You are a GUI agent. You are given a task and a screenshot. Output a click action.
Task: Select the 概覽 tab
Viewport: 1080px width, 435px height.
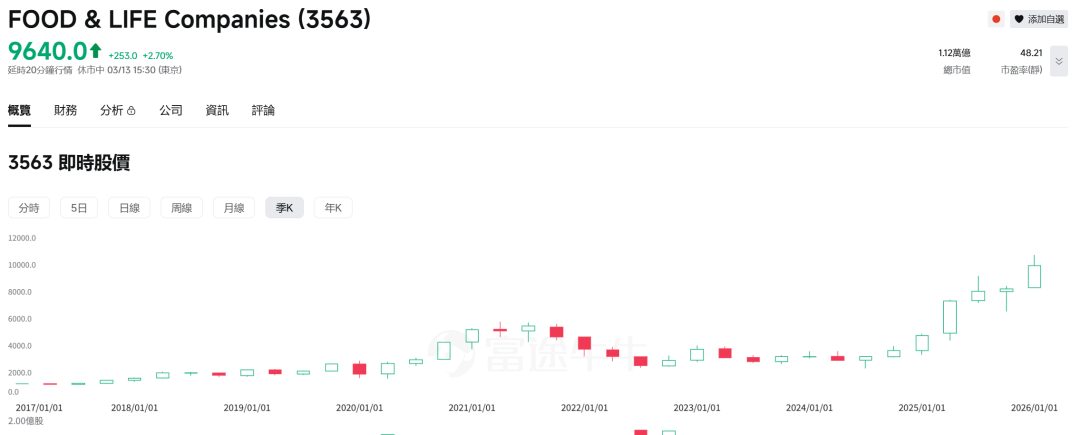tap(20, 110)
